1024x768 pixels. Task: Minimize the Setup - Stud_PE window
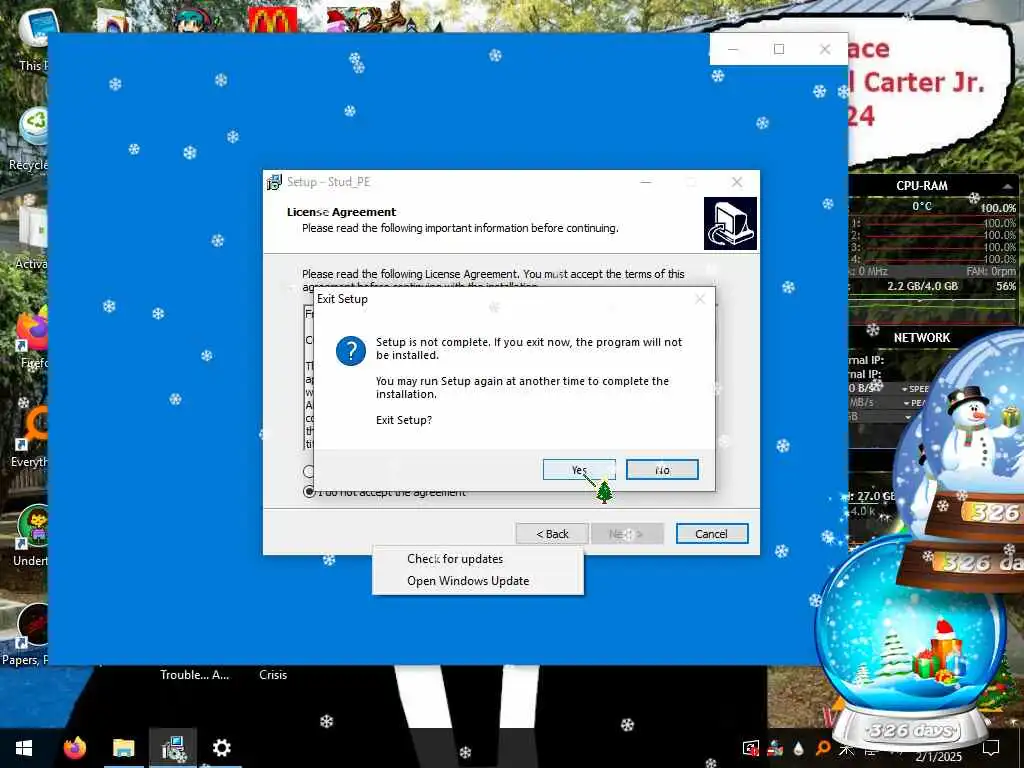point(646,182)
